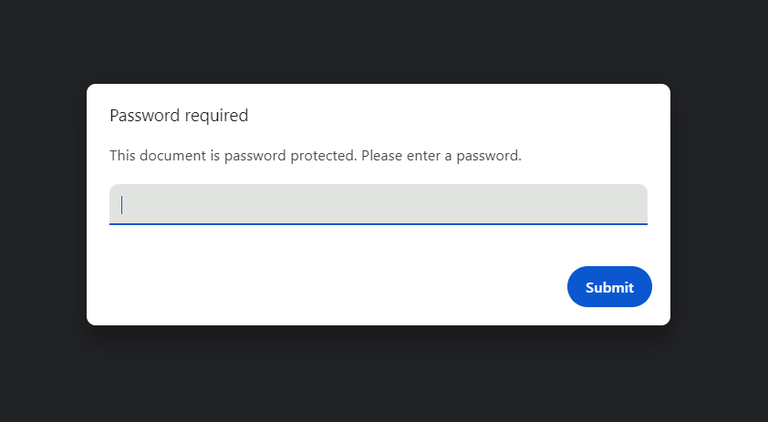Click the dark backdrop above the password dialog
Viewport: 768px width, 422px height.
pyautogui.click(x=378, y=40)
